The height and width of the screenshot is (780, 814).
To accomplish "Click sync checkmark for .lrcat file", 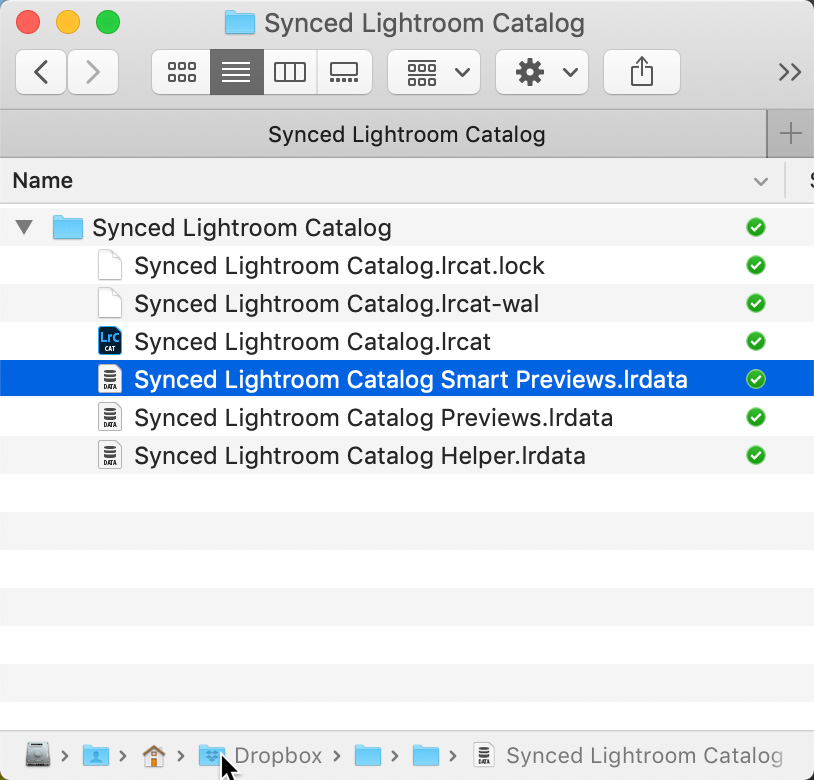I will click(756, 341).
